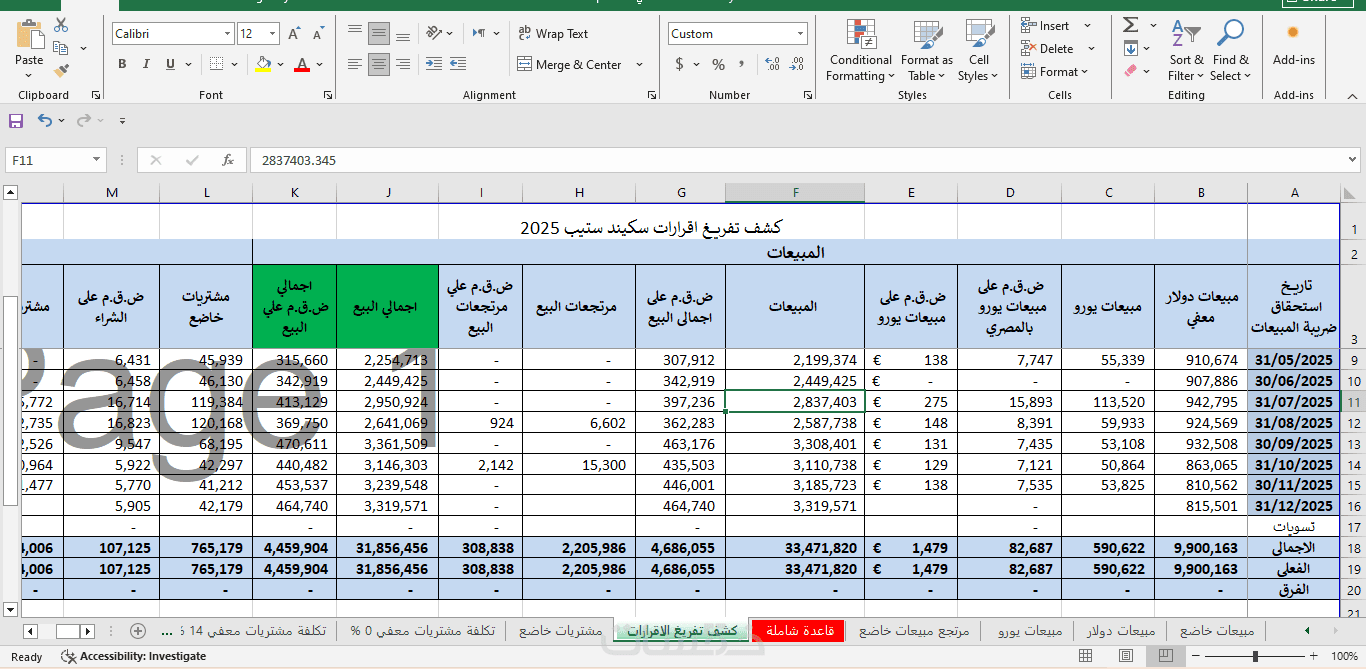The width and height of the screenshot is (1366, 669).
Task: Apply Percent Style format
Action: click(x=718, y=64)
